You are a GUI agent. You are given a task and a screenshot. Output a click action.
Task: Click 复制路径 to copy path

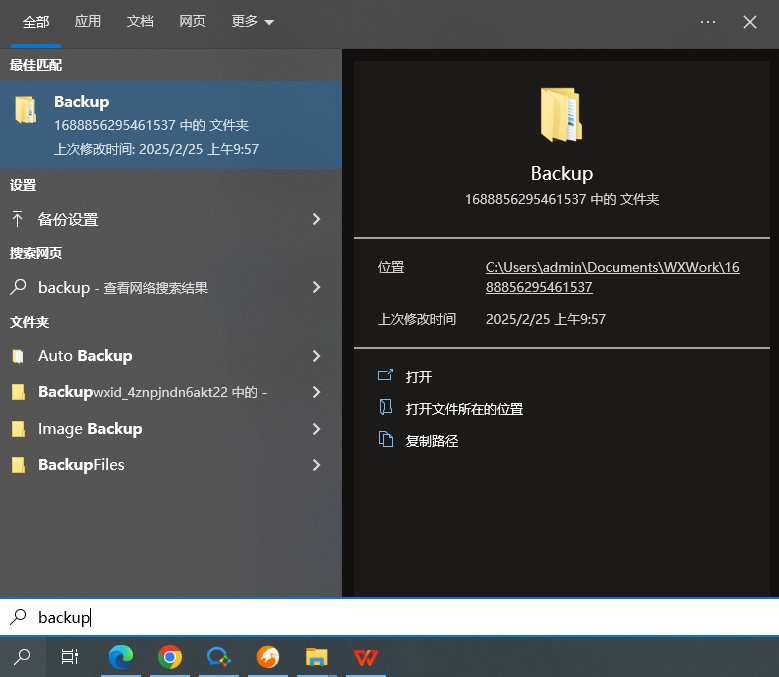pyautogui.click(x=431, y=441)
